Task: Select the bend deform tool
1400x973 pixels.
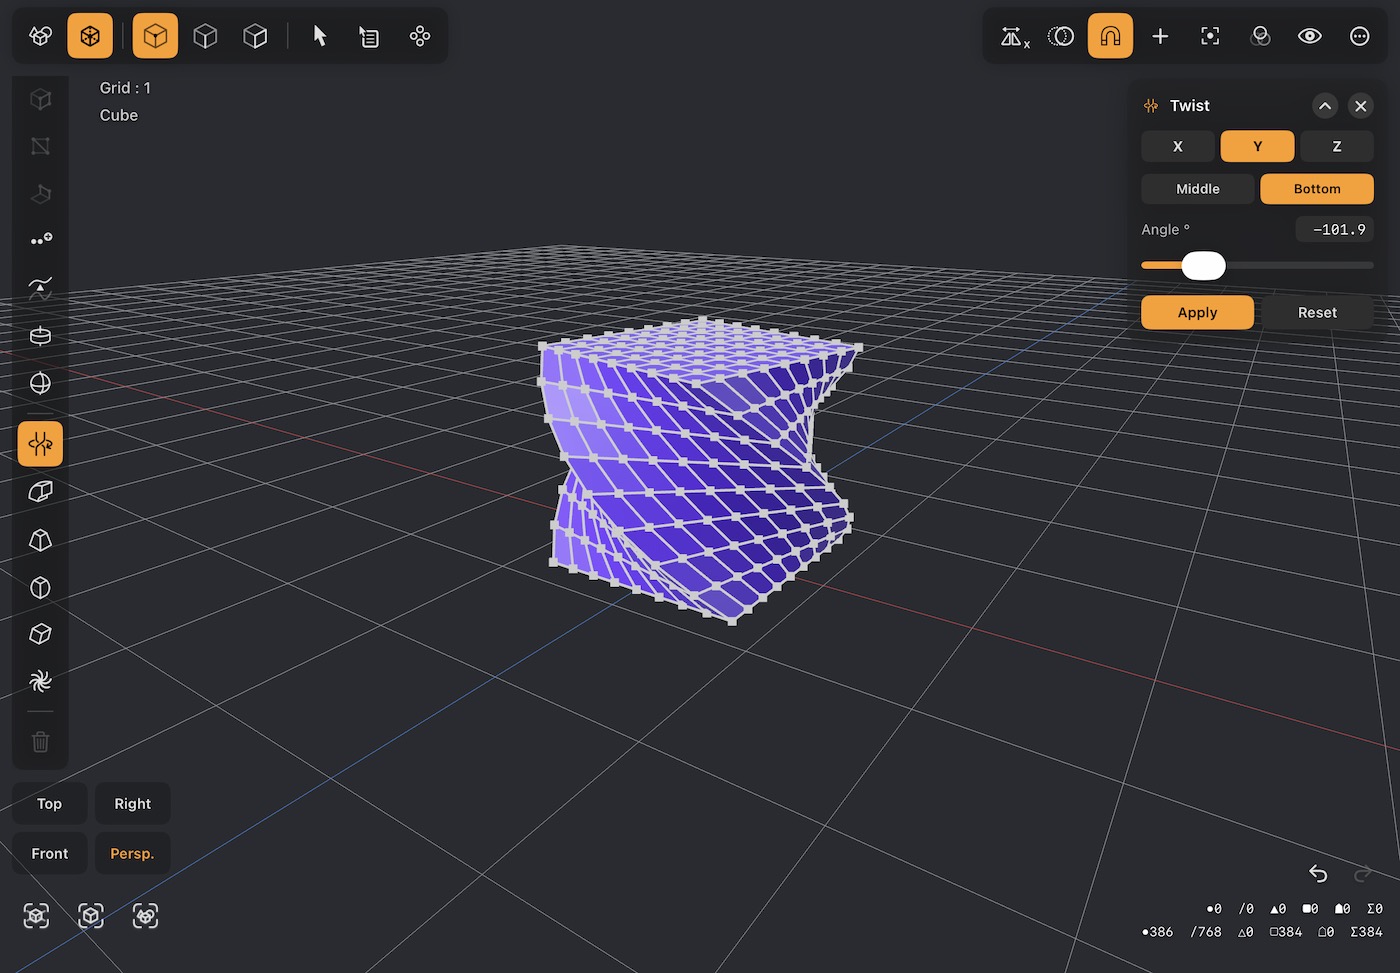Action: coord(40,491)
